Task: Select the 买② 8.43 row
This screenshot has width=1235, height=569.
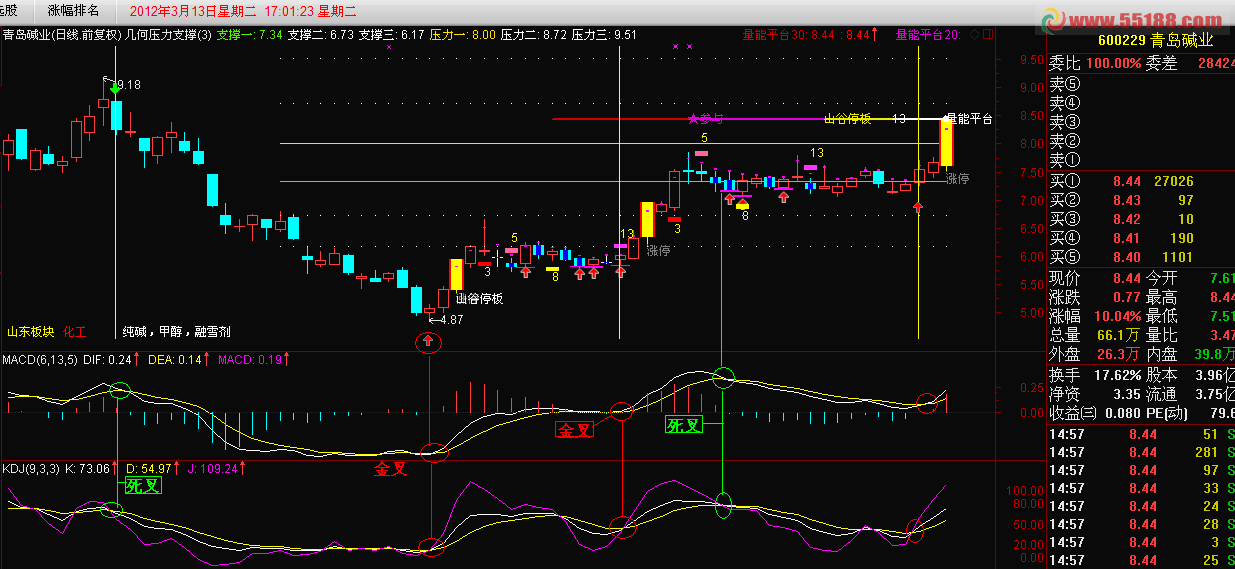Action: pos(1140,200)
